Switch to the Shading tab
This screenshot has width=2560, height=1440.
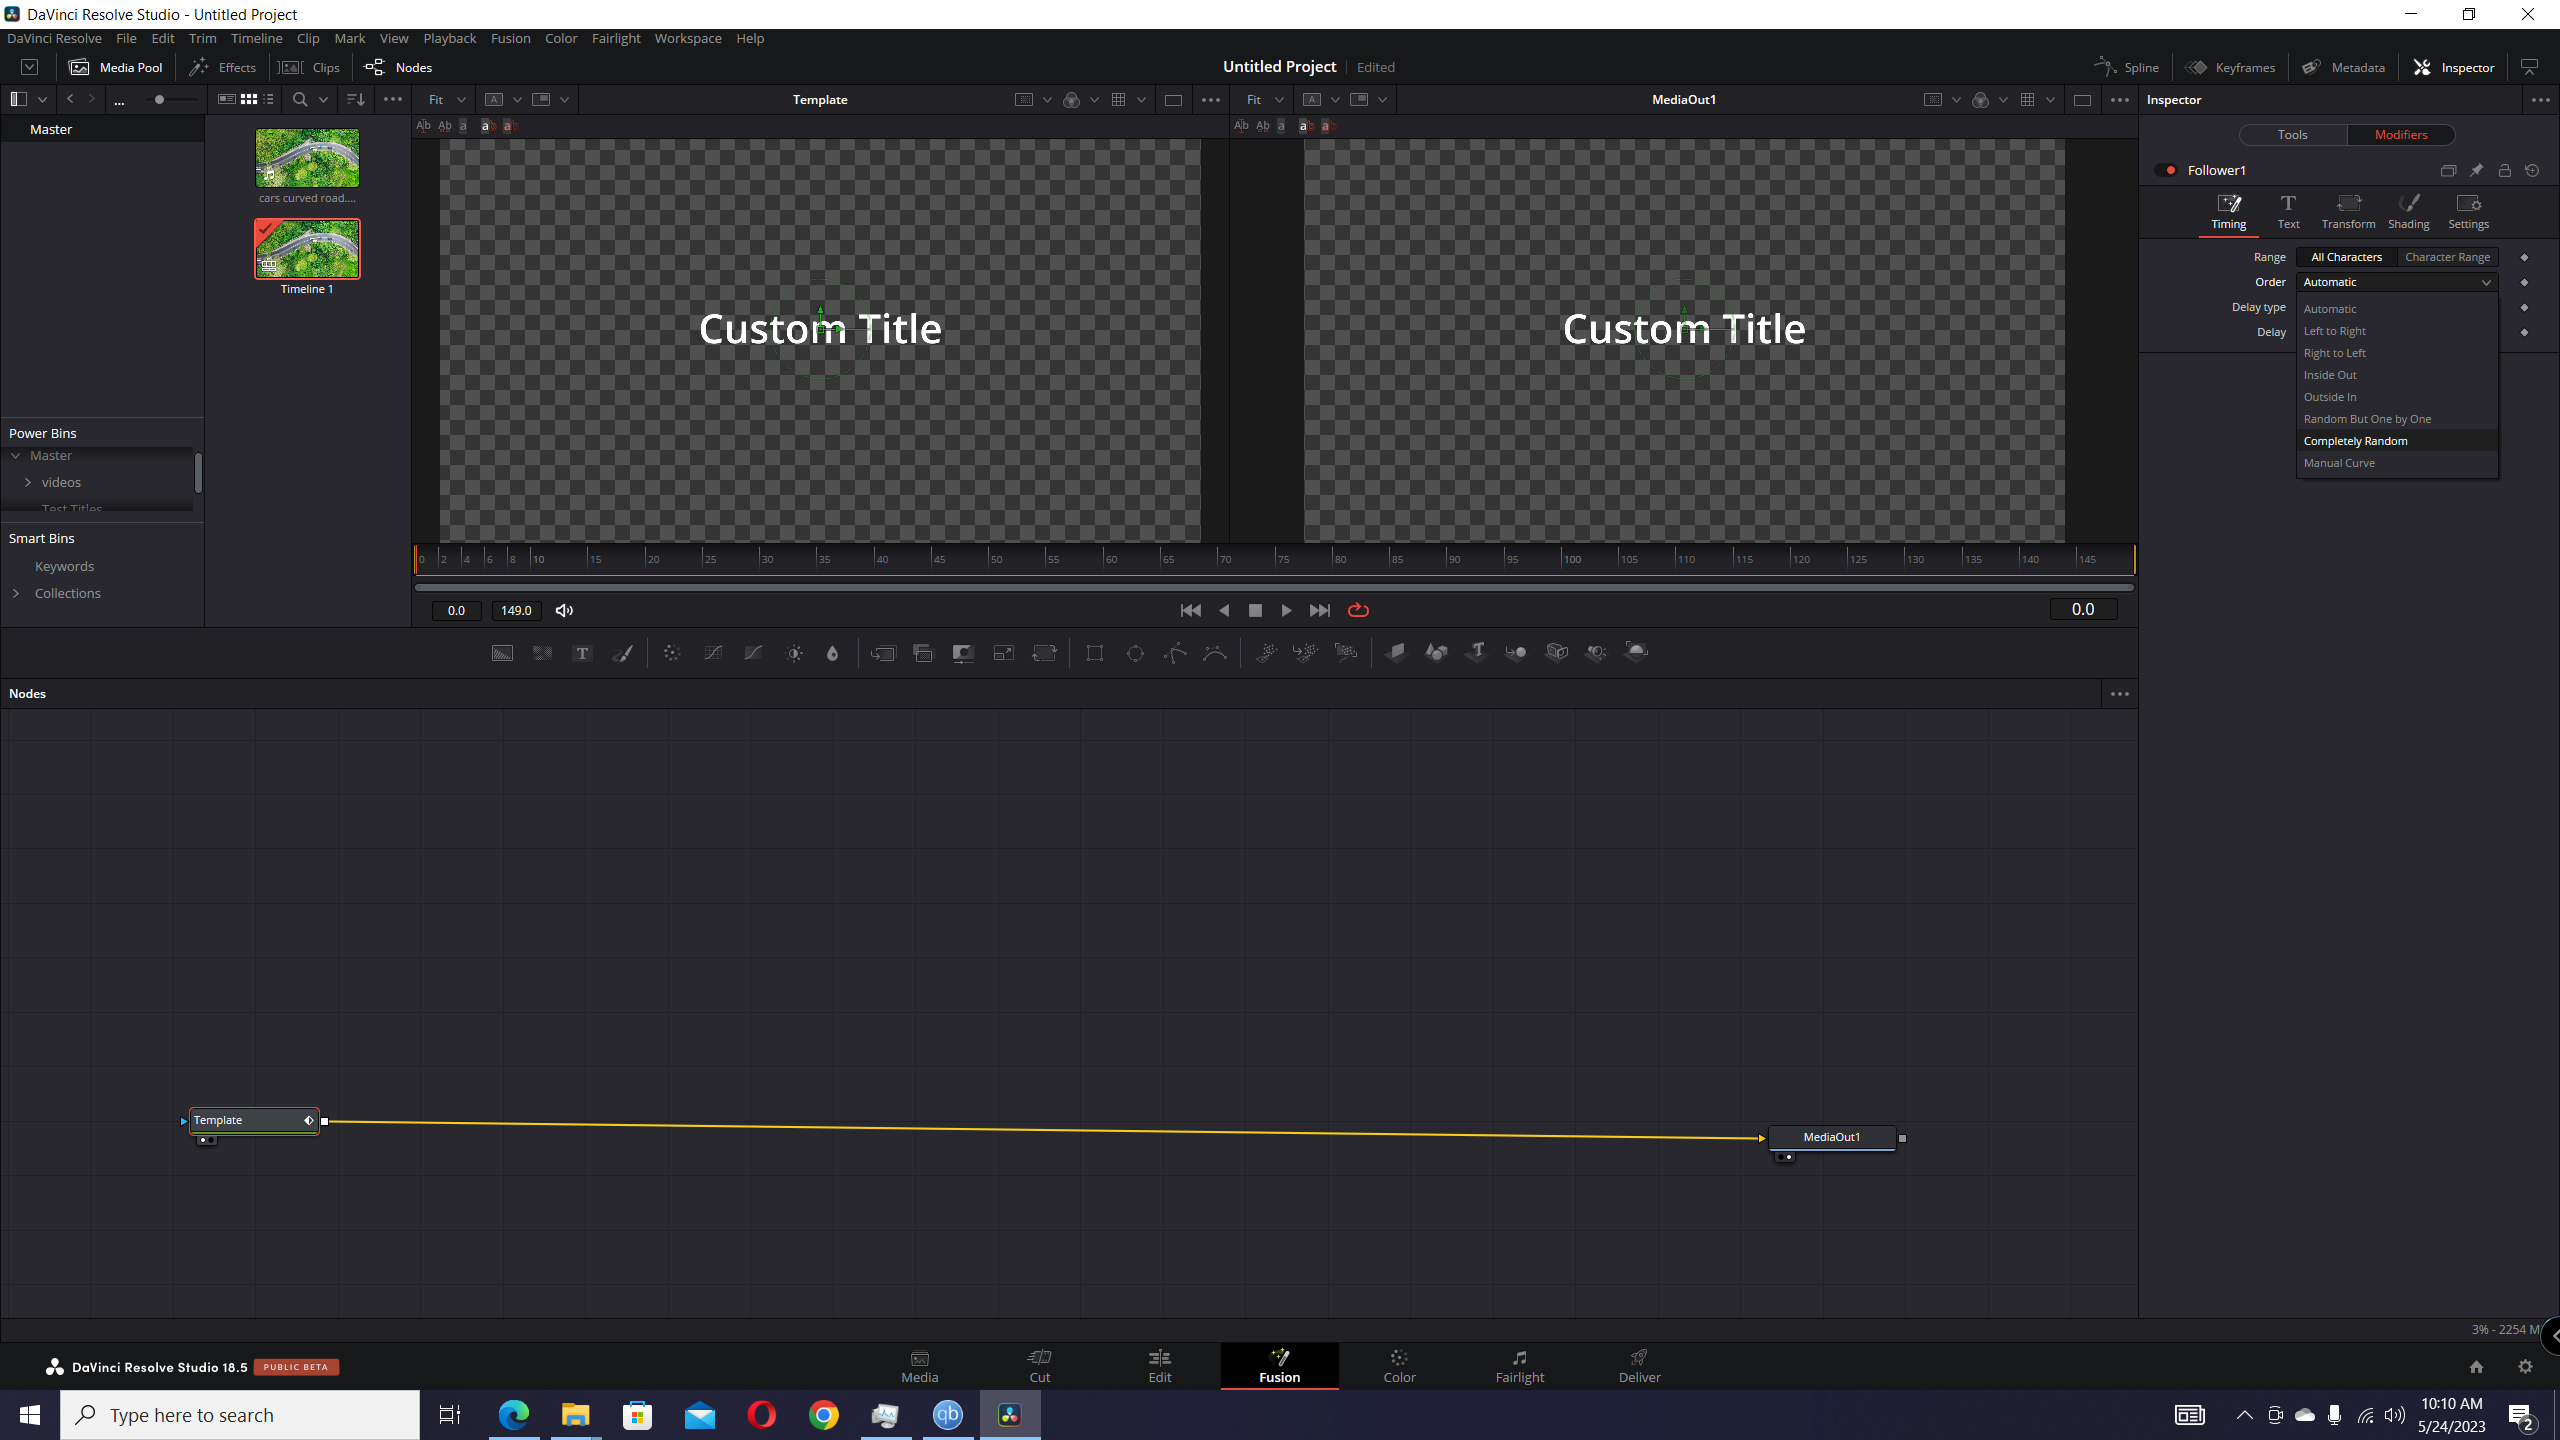[x=2408, y=212]
